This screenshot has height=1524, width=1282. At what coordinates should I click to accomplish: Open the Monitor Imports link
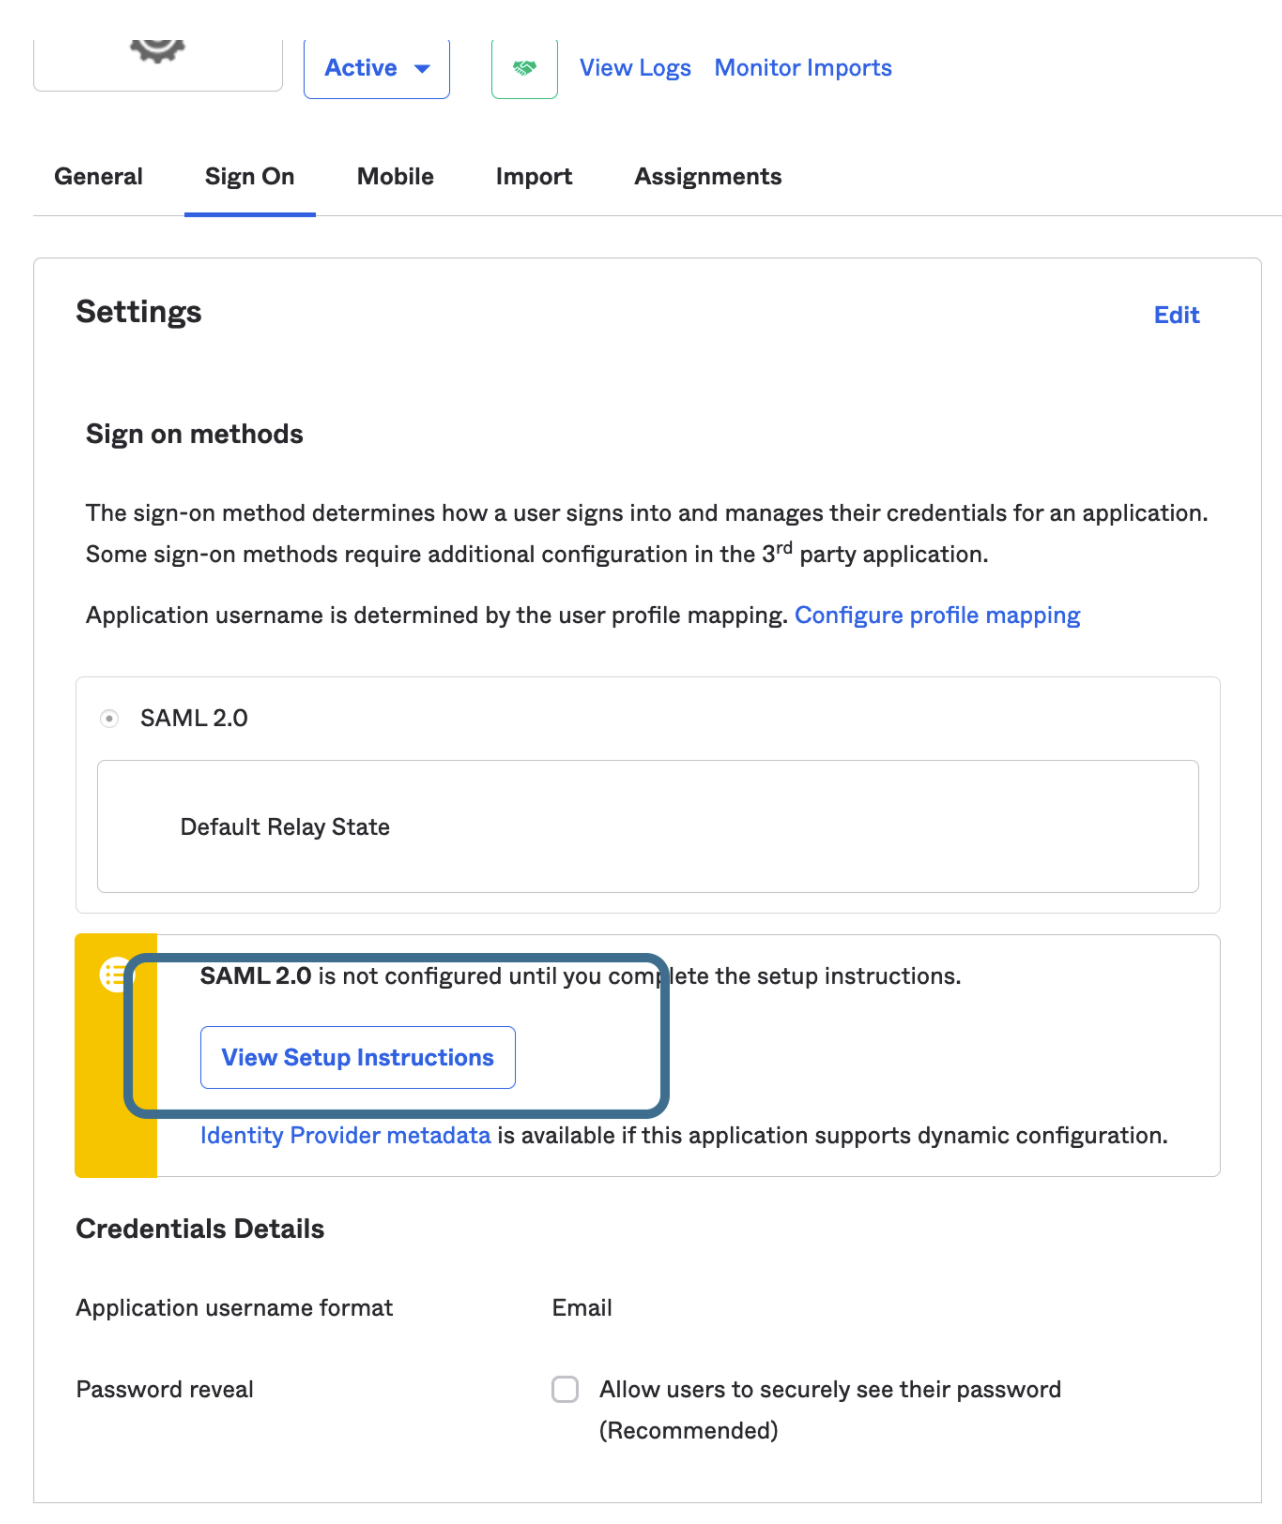point(803,68)
